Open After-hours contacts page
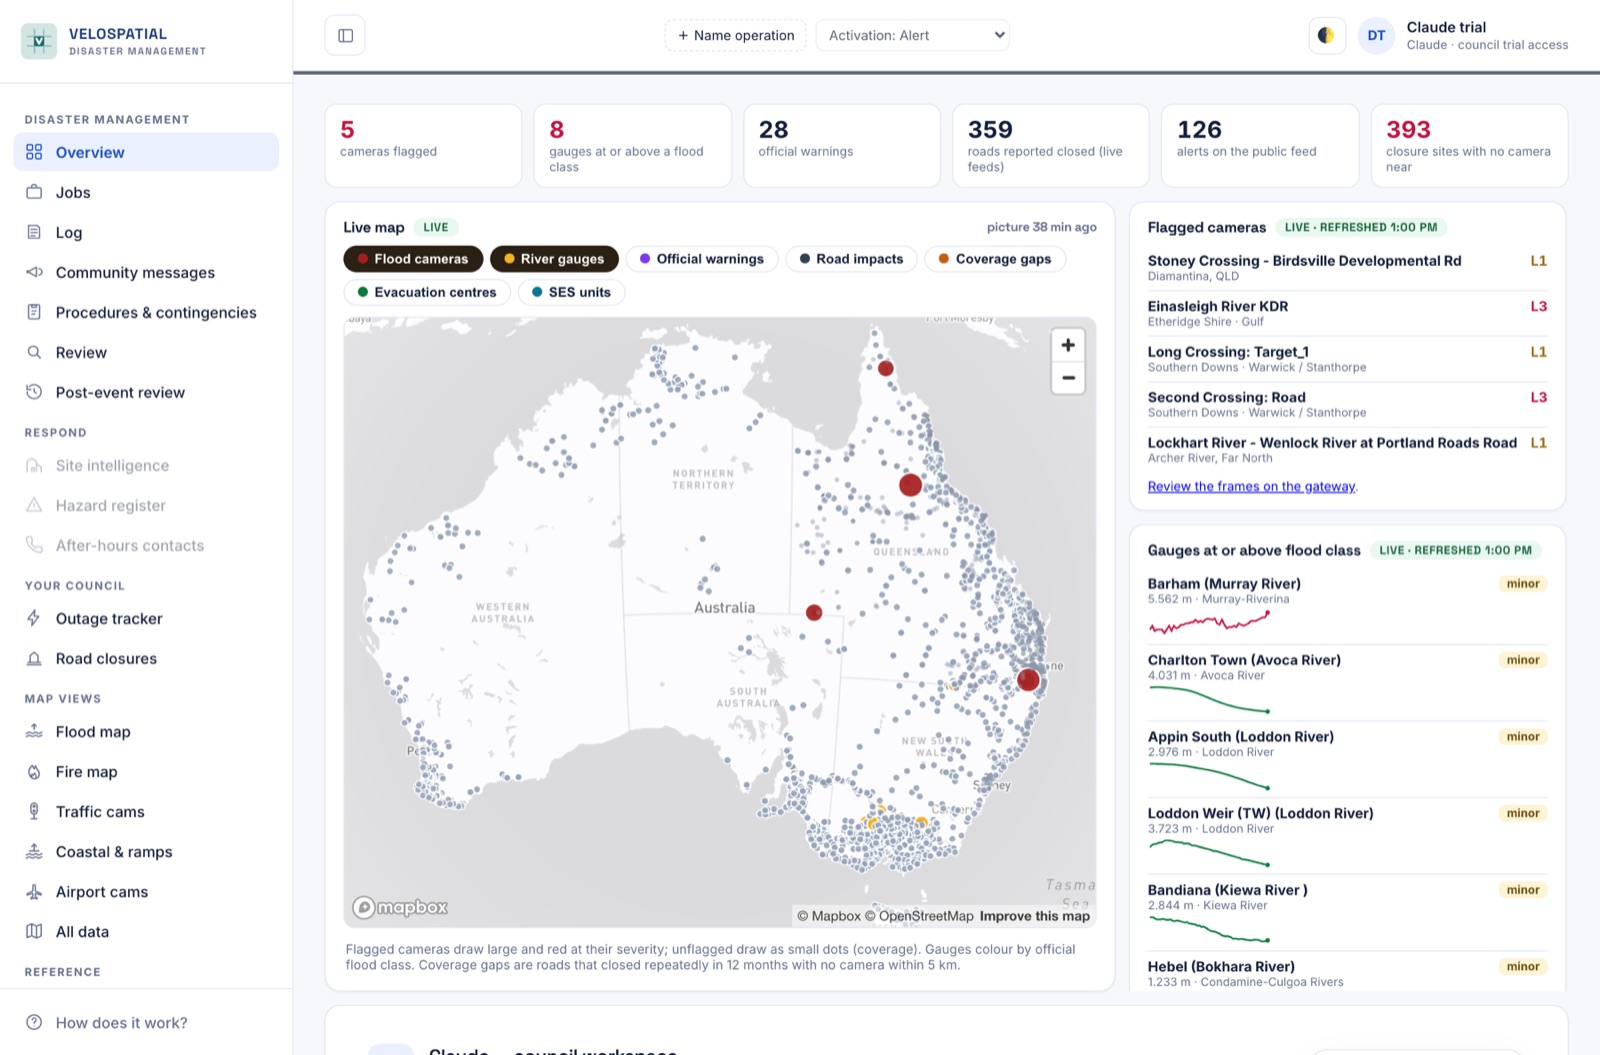 [x=146, y=545]
